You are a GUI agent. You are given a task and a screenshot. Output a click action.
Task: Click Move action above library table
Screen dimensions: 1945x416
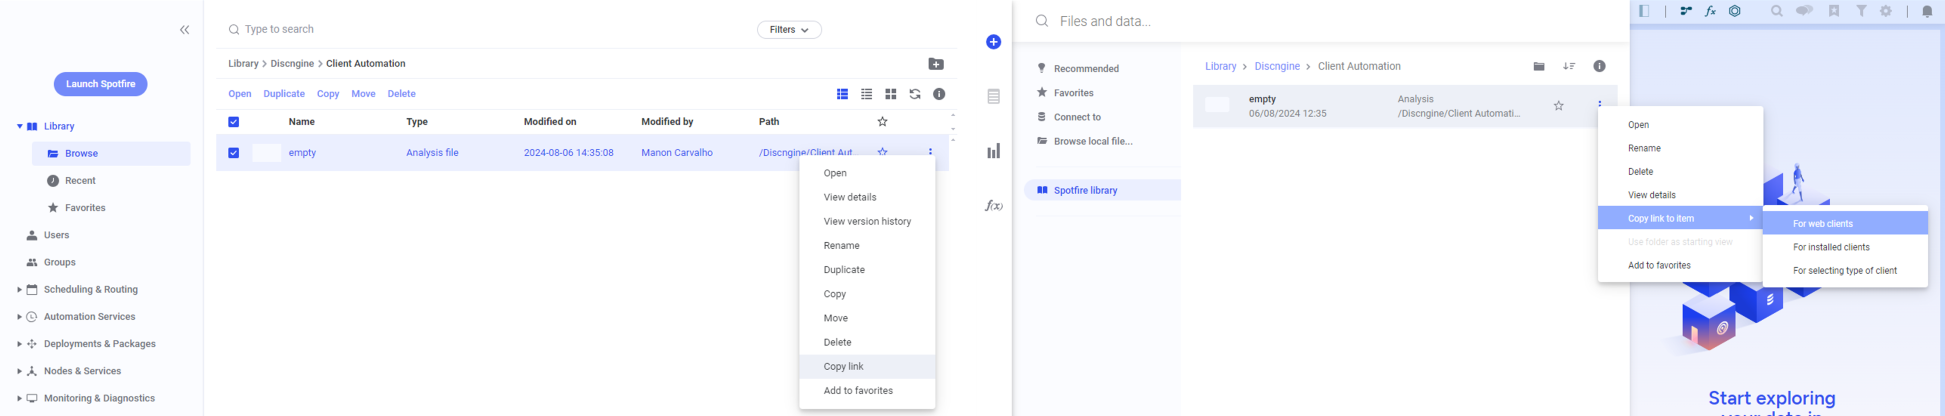363,94
